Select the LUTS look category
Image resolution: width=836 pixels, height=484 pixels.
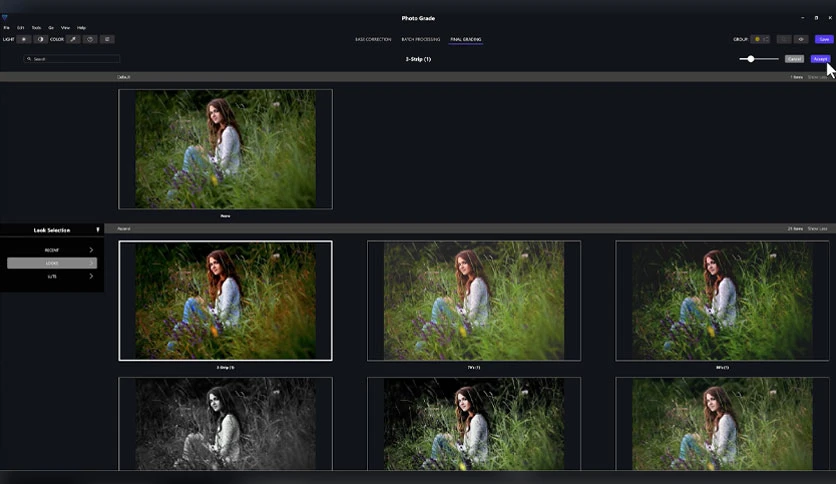pos(52,276)
